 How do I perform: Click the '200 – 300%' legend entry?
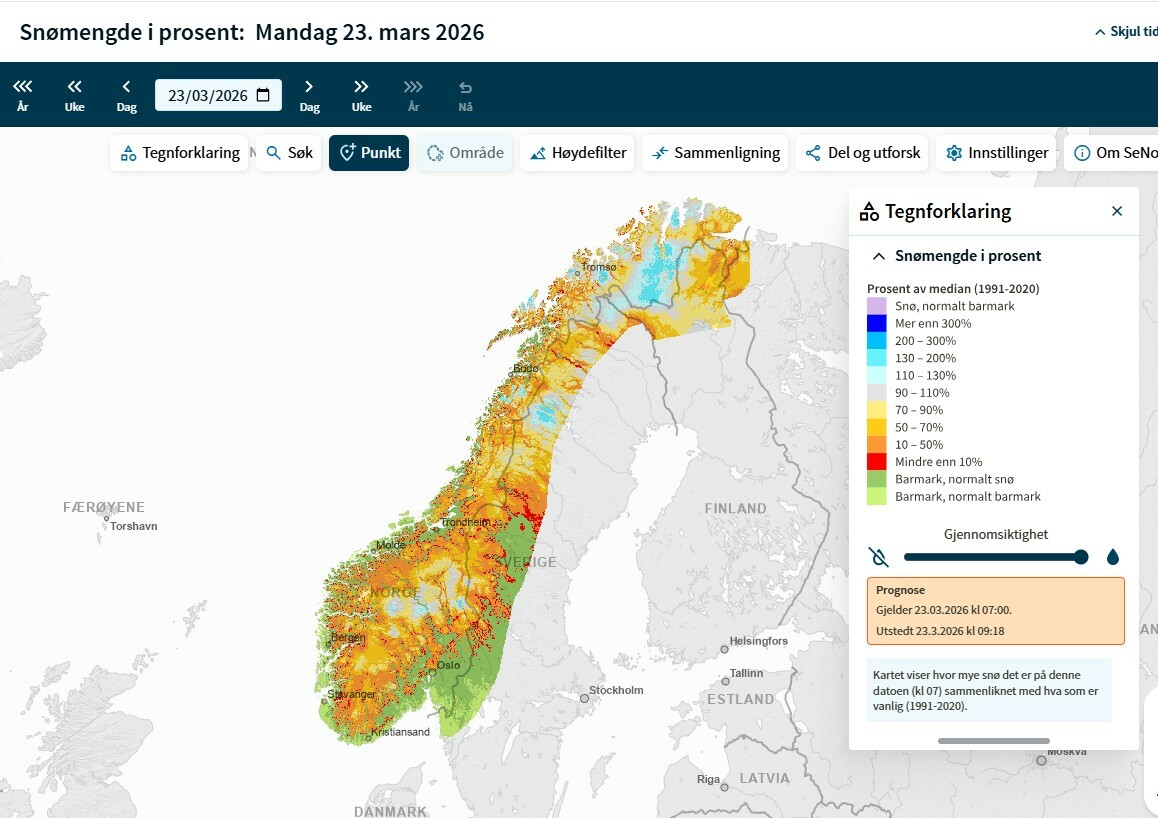[925, 340]
